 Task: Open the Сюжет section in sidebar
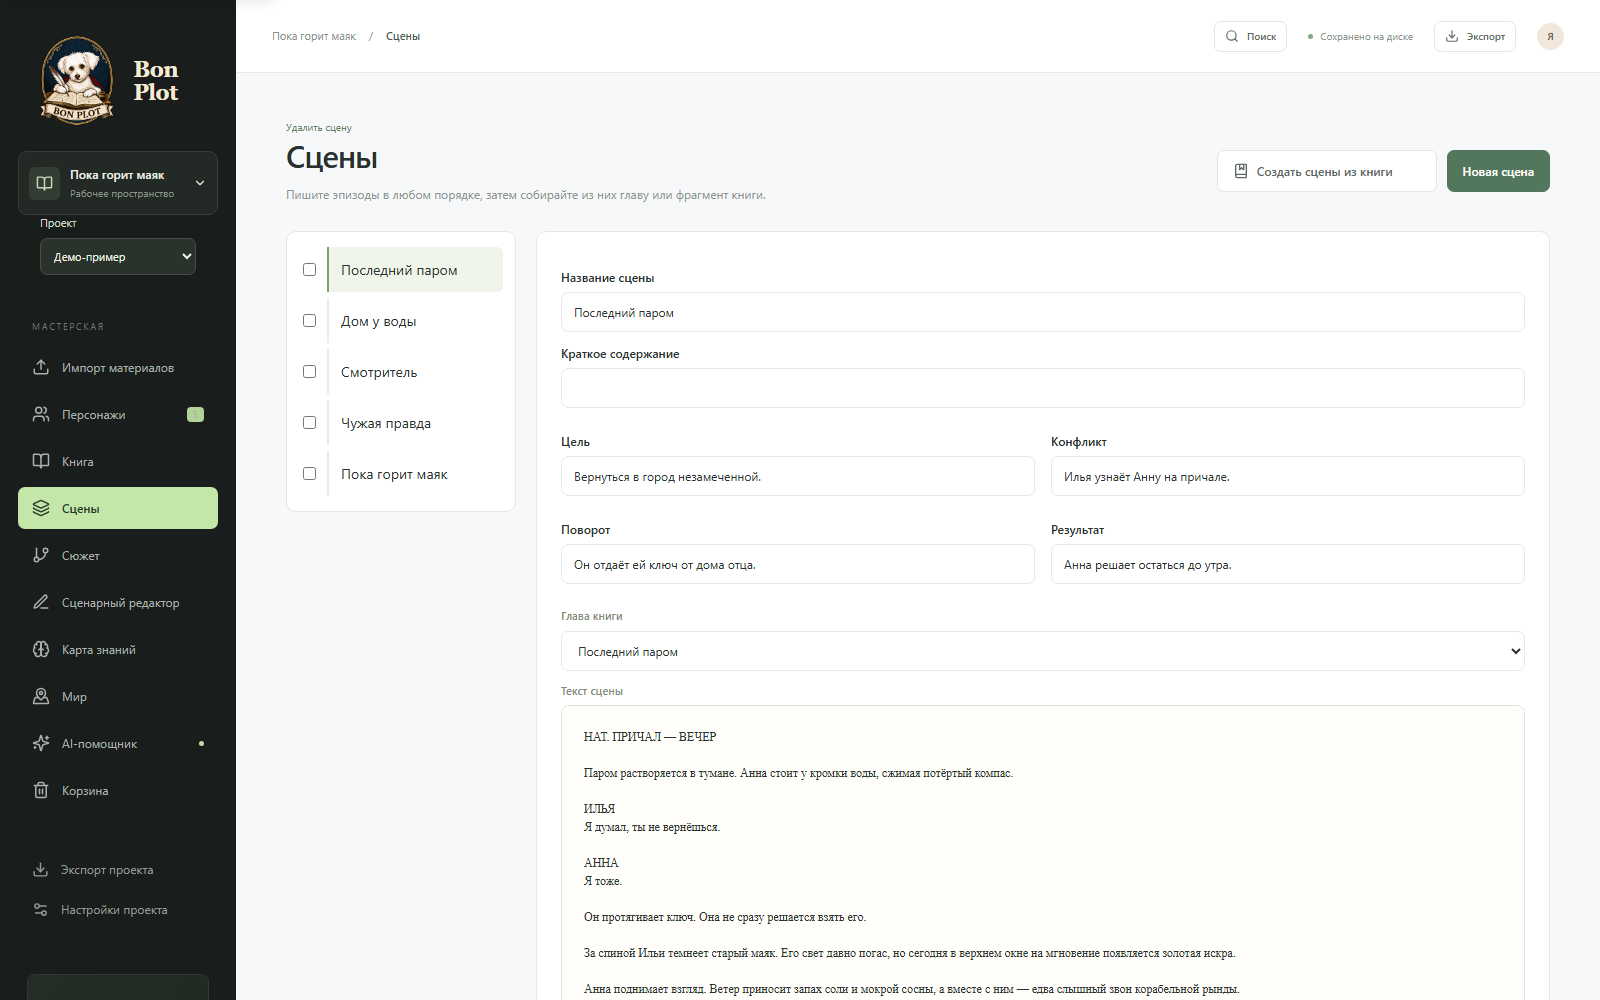coord(118,555)
